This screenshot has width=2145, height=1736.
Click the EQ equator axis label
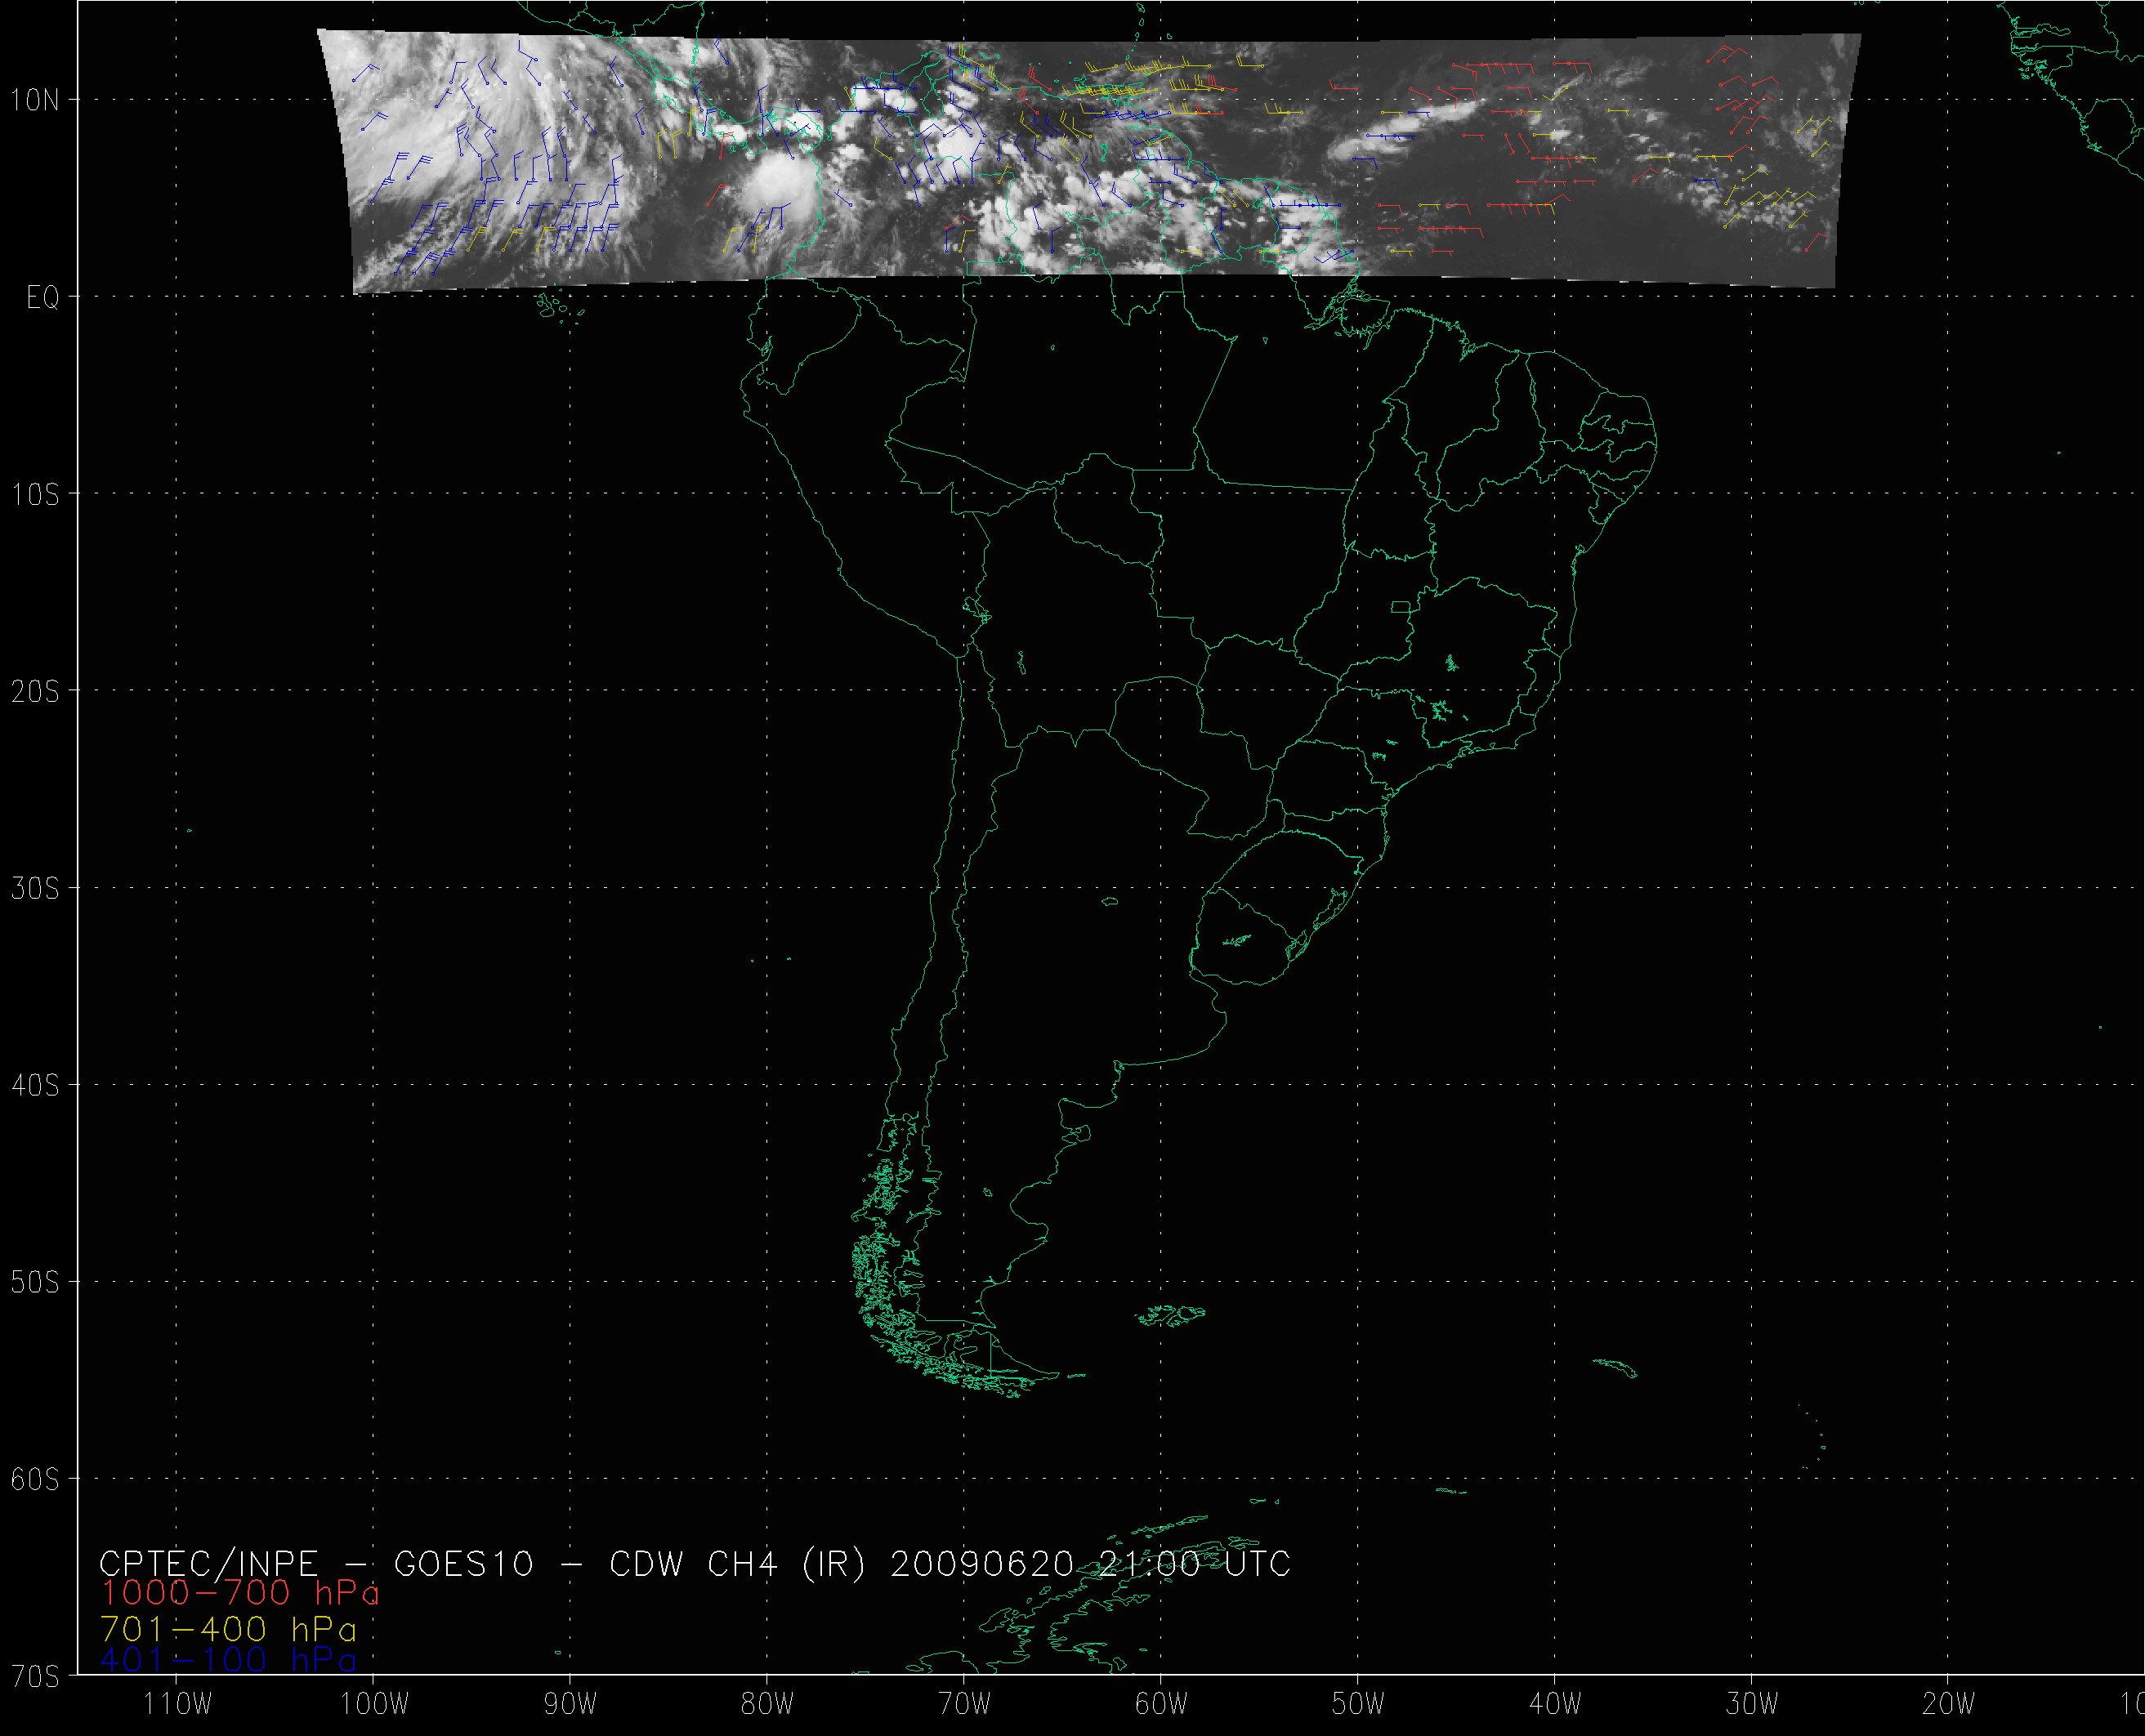click(43, 297)
